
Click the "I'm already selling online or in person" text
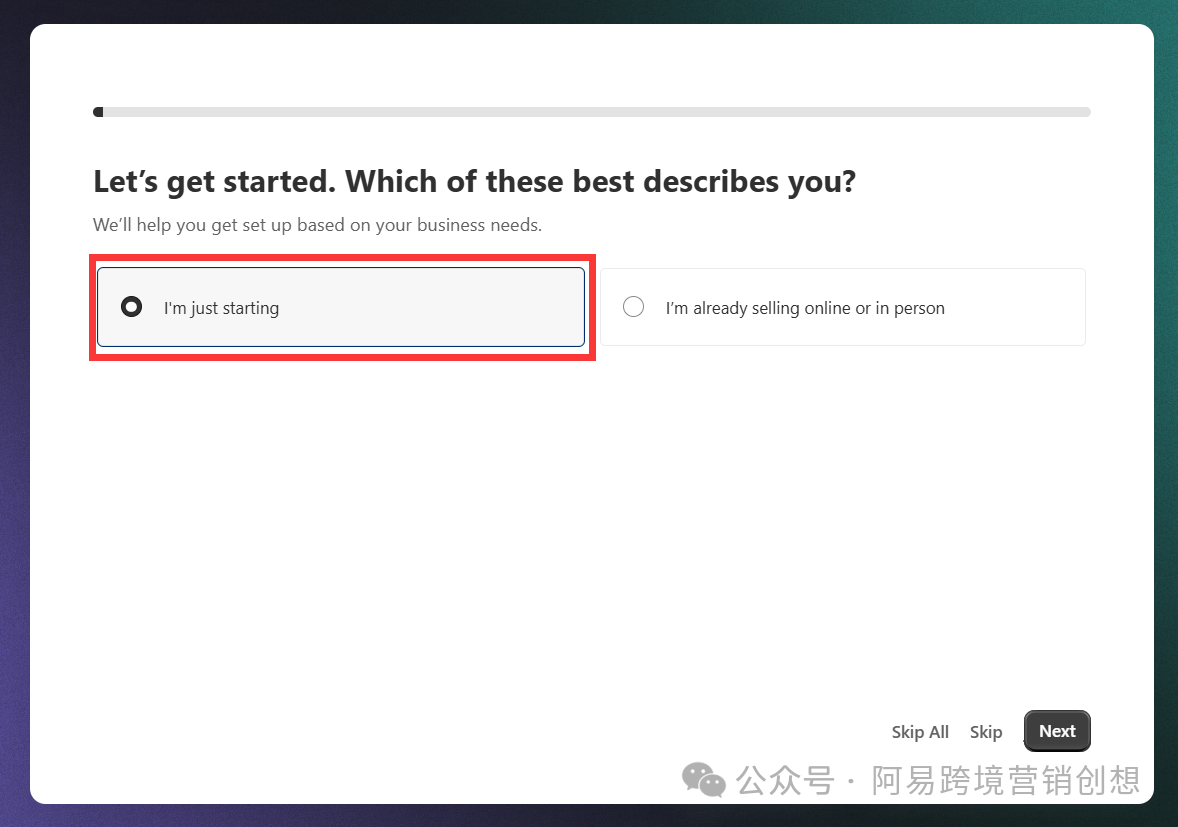pyautogui.click(x=804, y=308)
